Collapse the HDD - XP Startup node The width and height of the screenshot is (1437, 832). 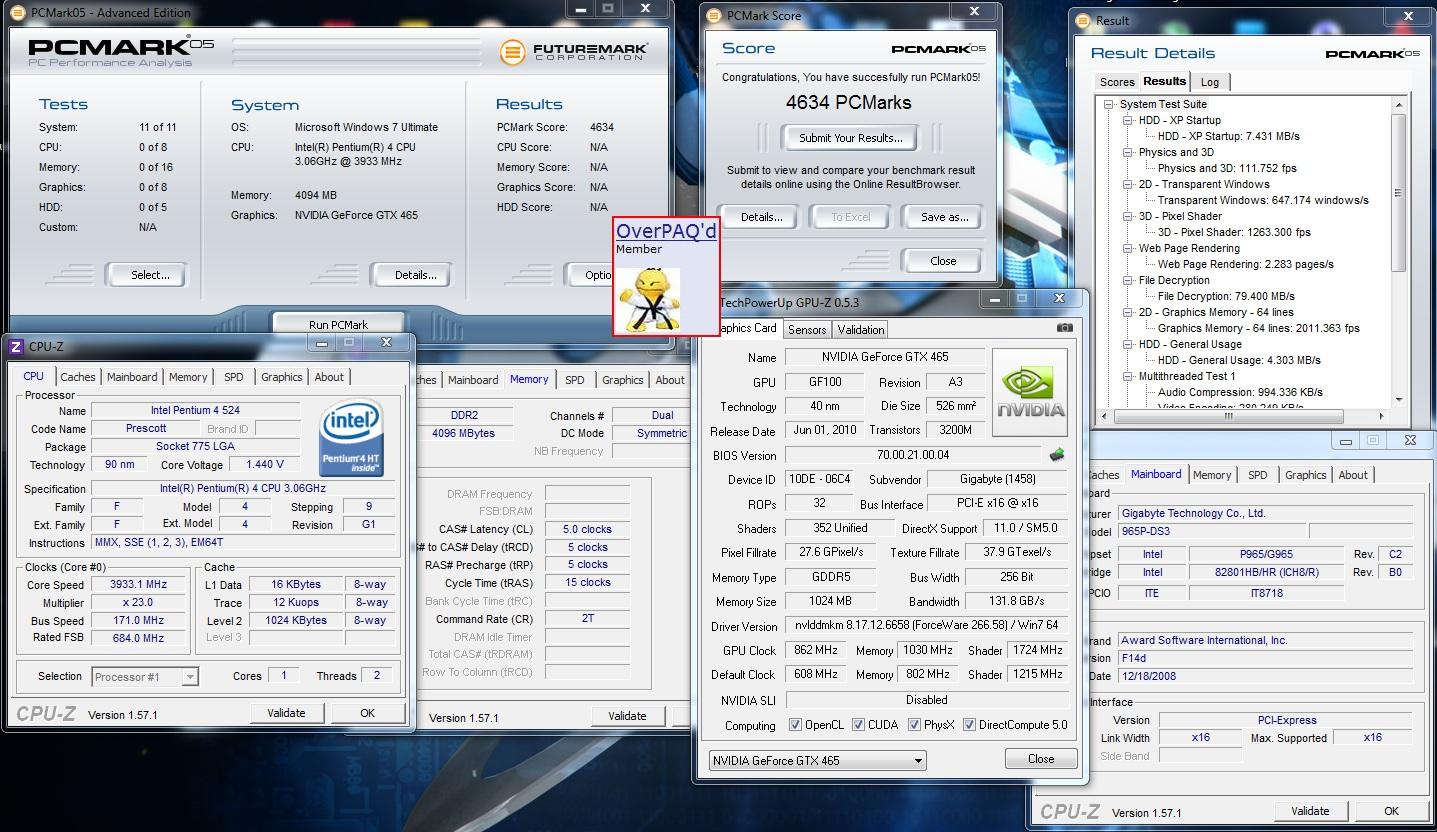tap(1128, 120)
